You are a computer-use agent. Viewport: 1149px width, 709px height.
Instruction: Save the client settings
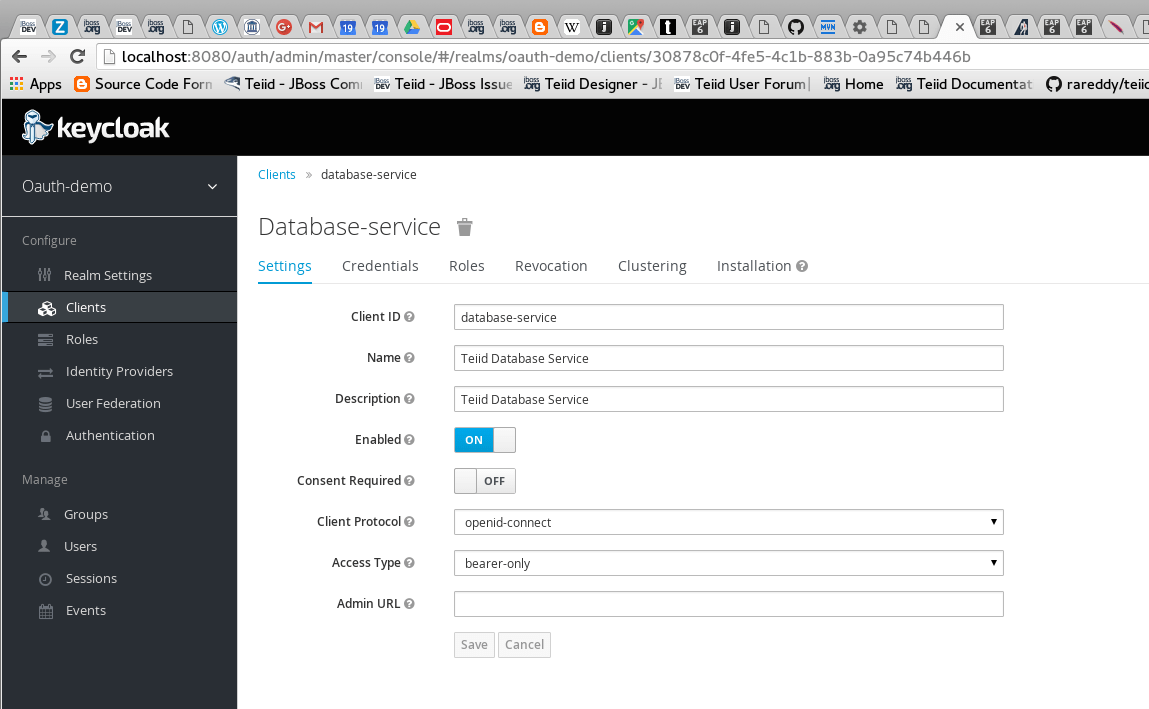point(473,644)
